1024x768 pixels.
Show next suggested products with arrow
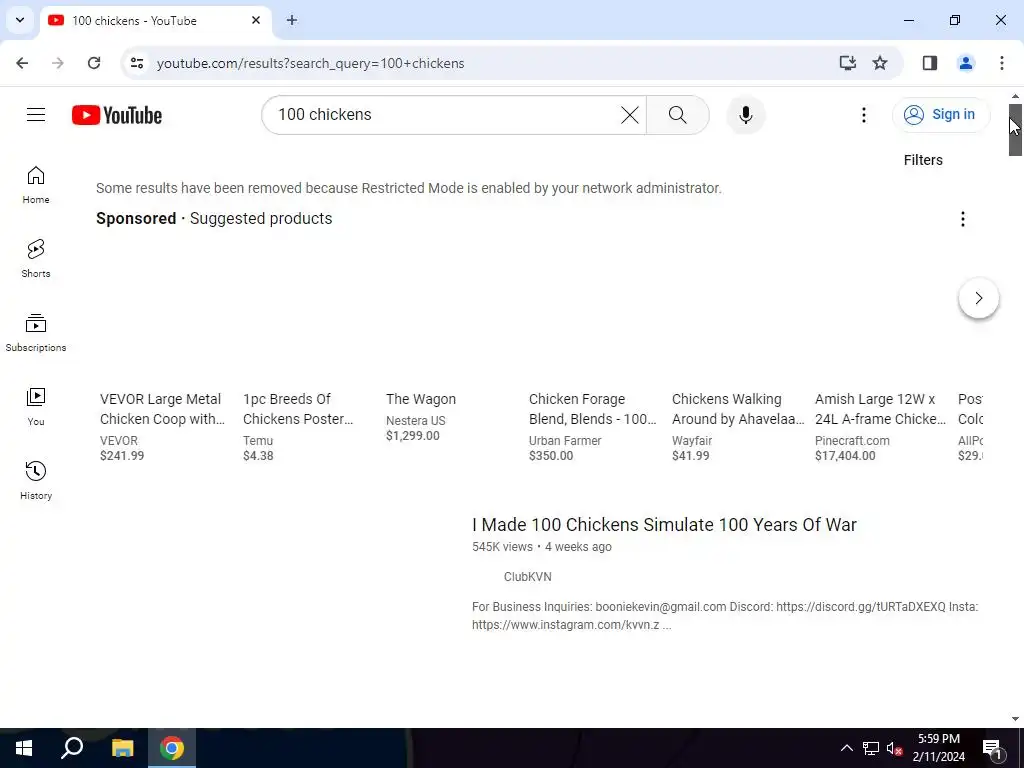coord(978,298)
